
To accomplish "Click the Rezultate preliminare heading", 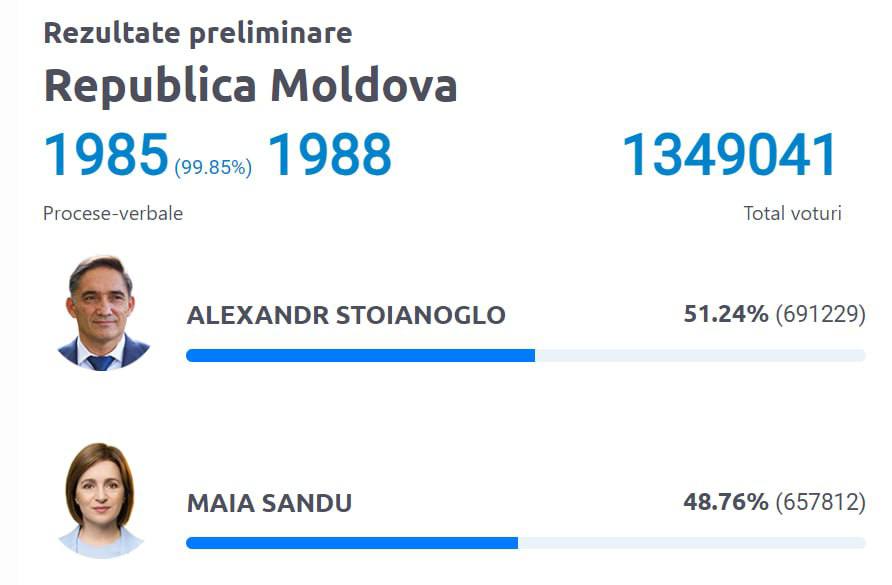I will [197, 33].
